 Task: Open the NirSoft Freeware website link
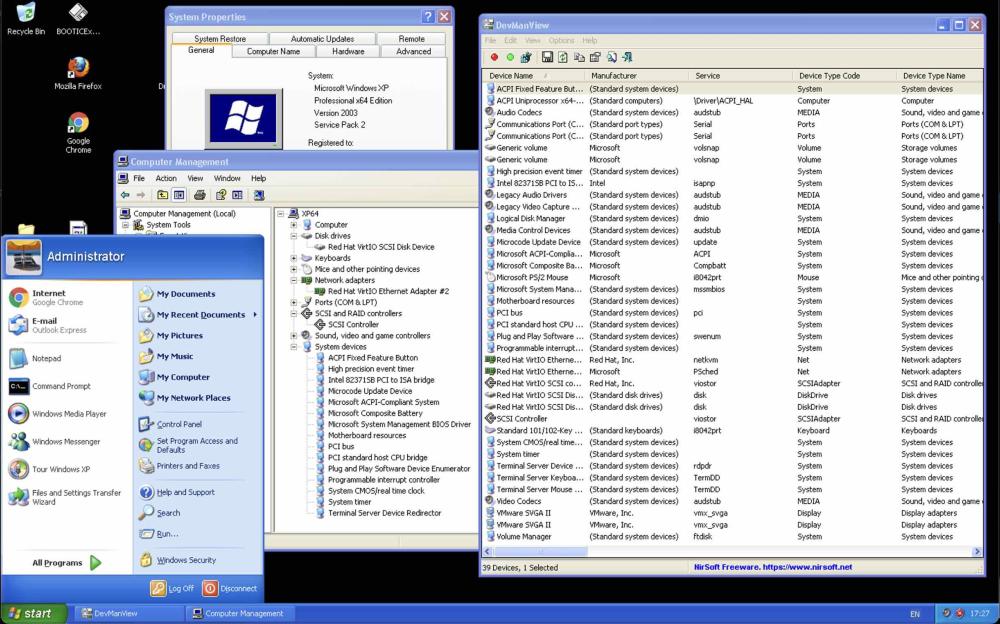point(773,567)
